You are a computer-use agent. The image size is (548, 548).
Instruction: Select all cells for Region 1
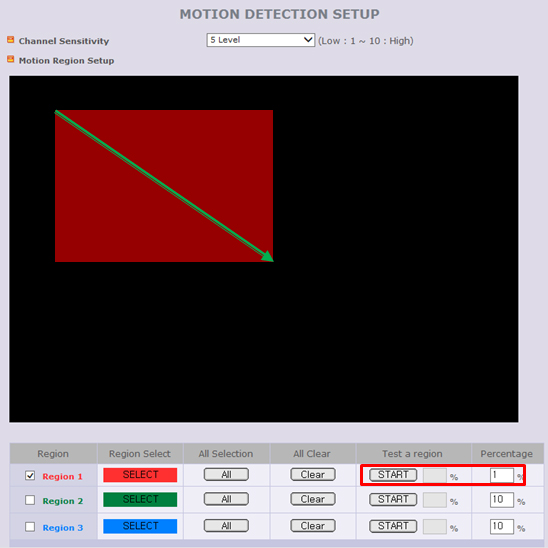[226, 475]
